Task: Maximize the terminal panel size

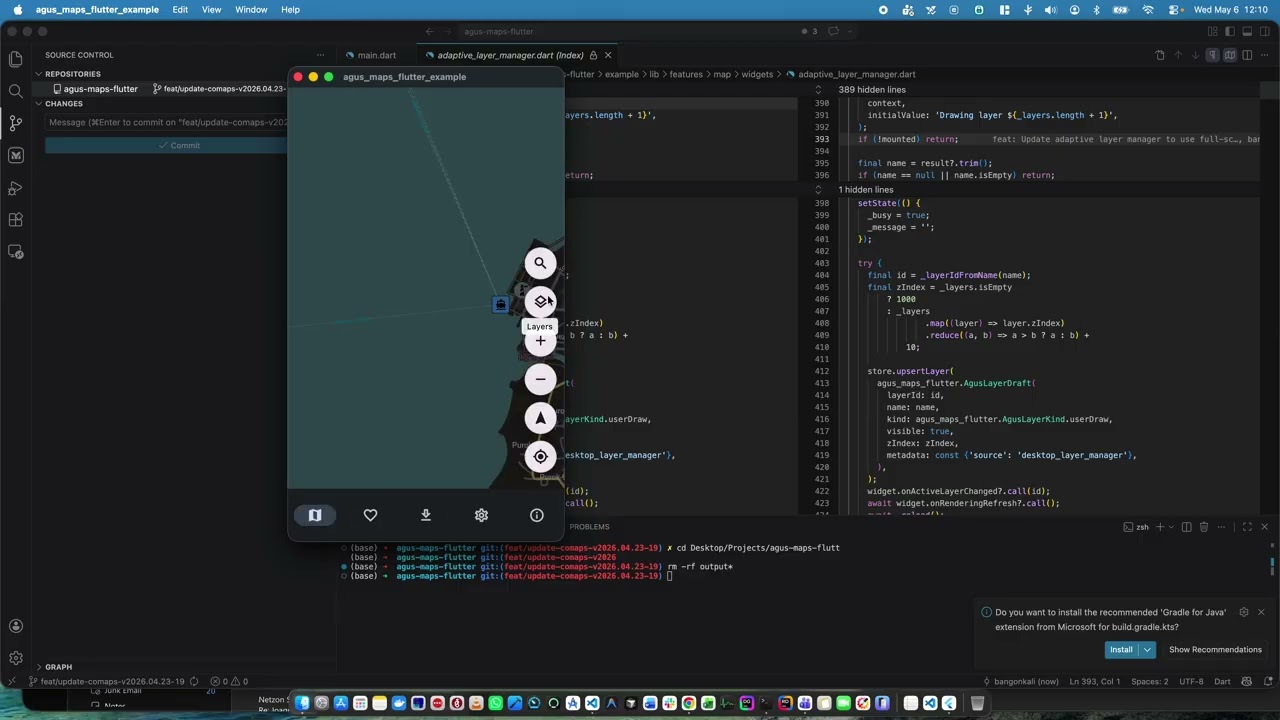Action: (1246, 527)
